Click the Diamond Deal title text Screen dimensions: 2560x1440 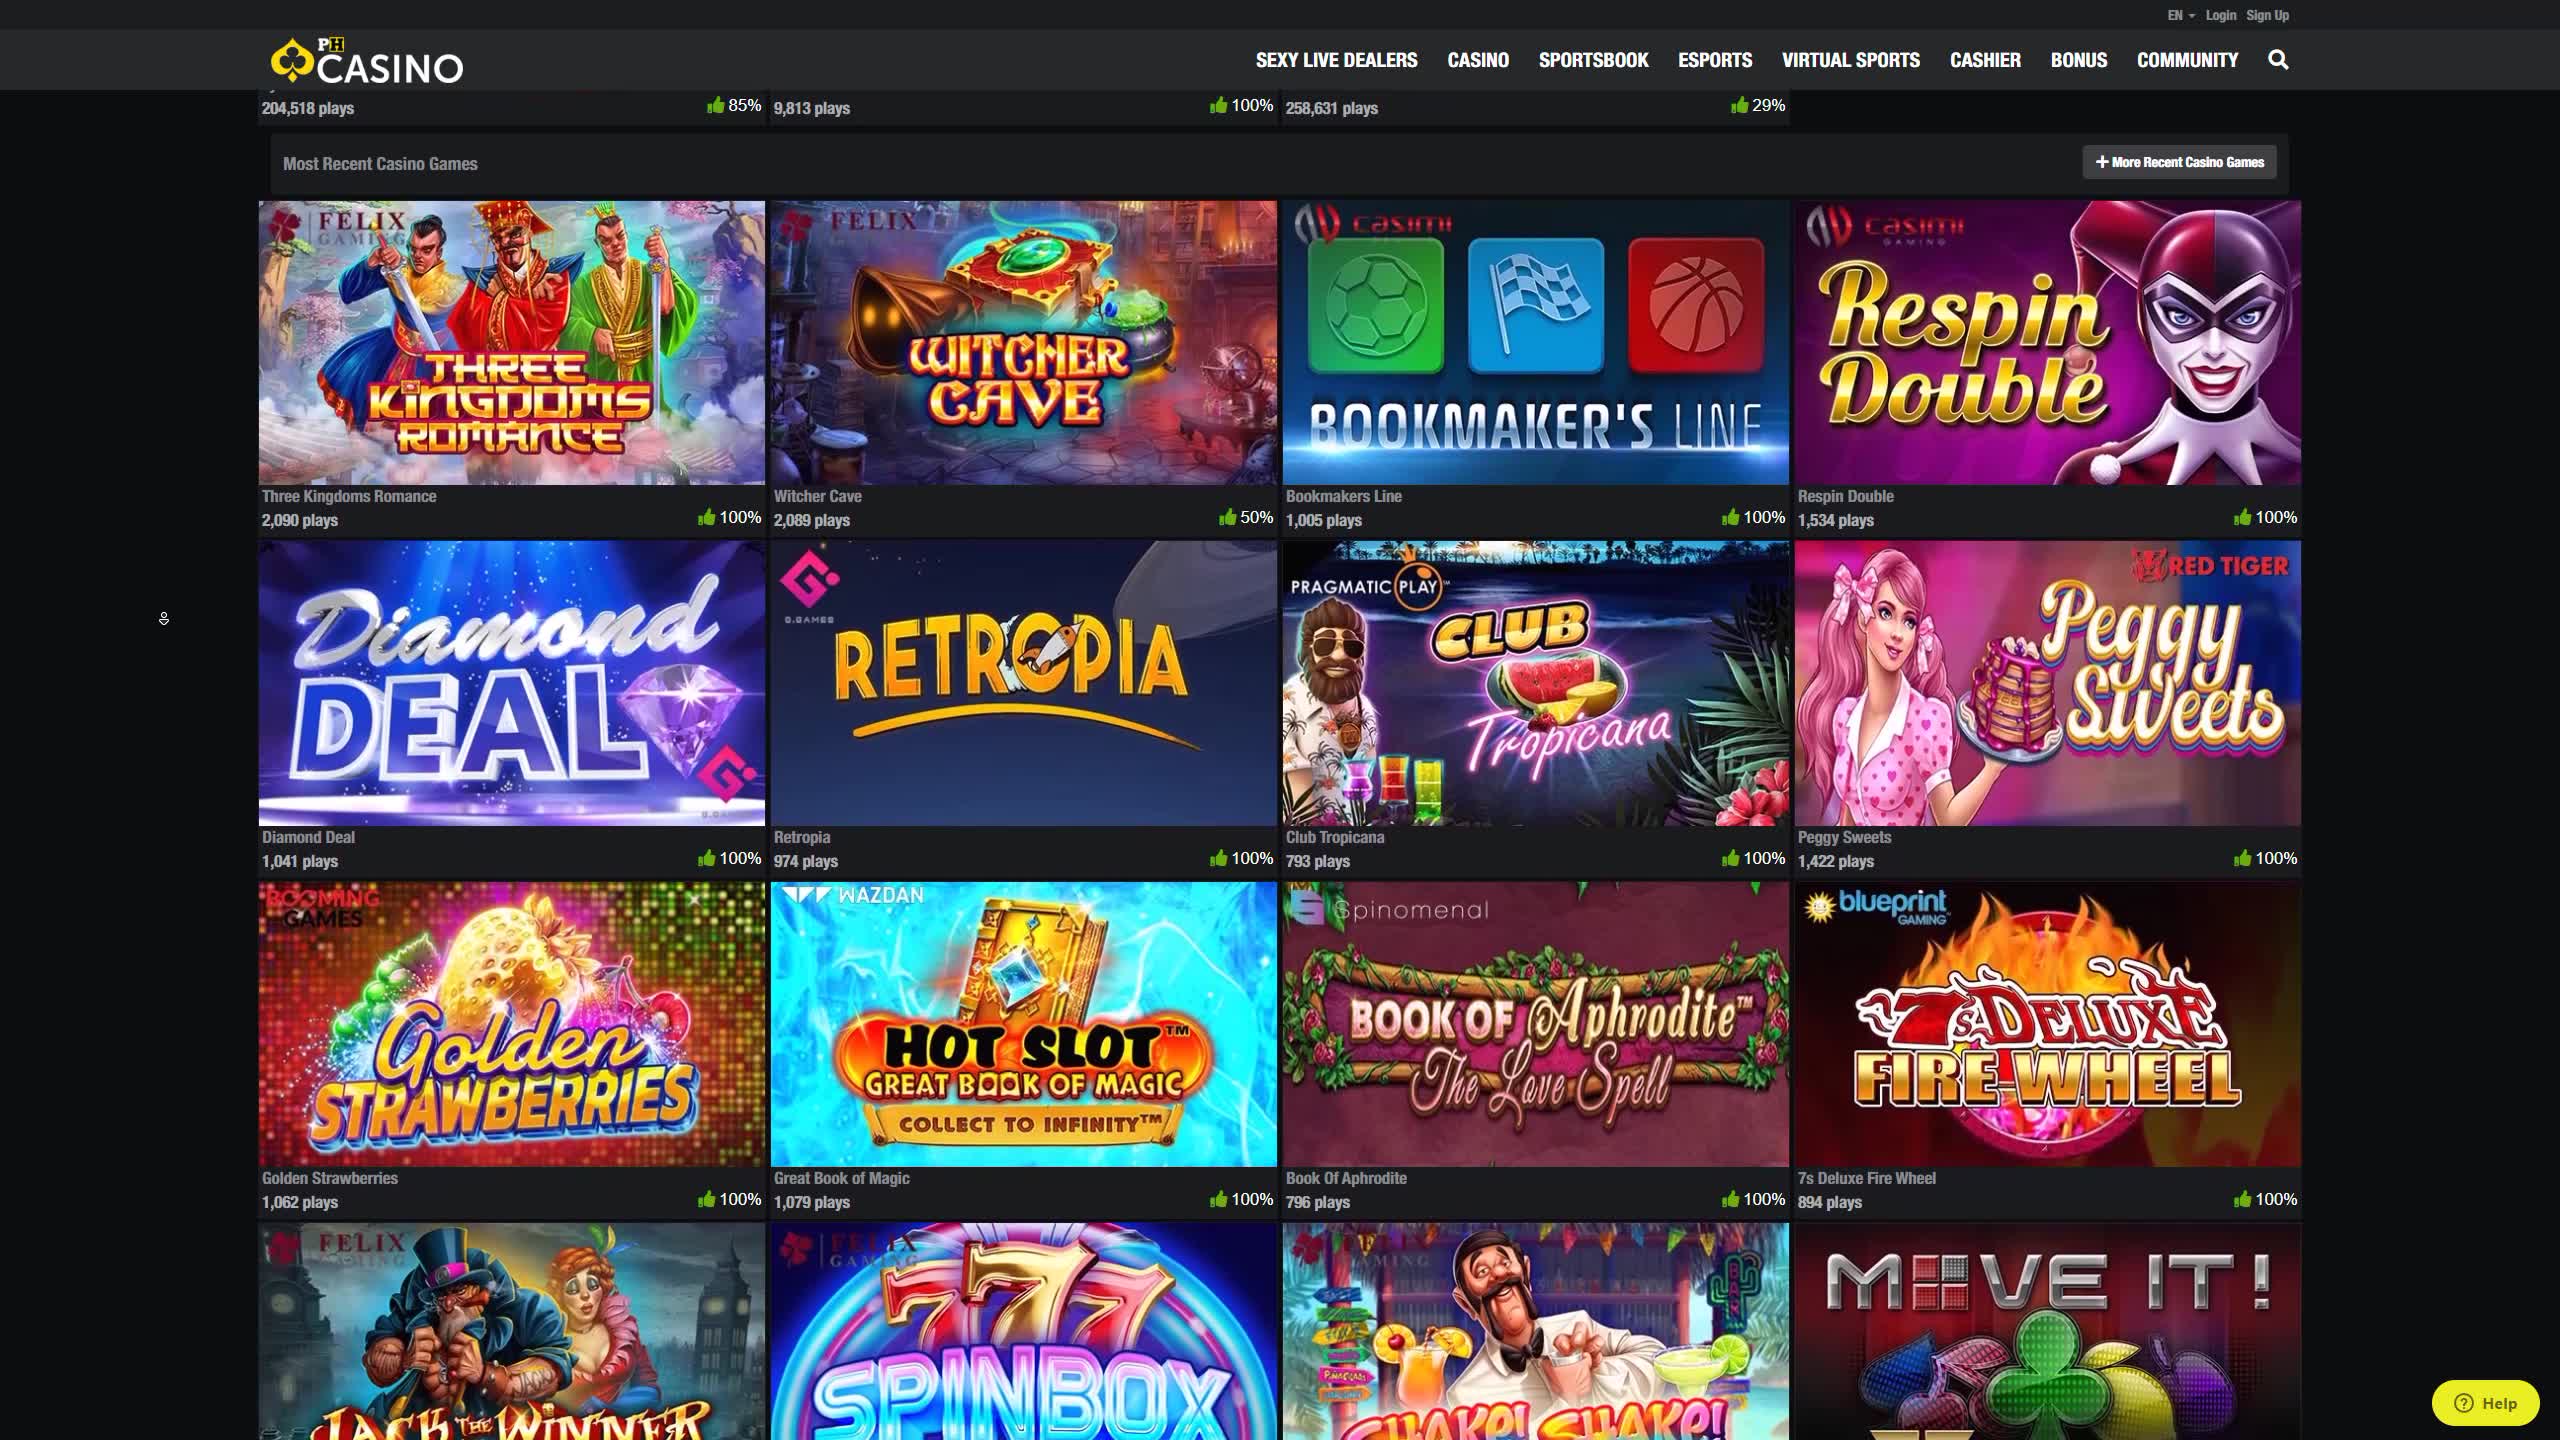(x=308, y=837)
